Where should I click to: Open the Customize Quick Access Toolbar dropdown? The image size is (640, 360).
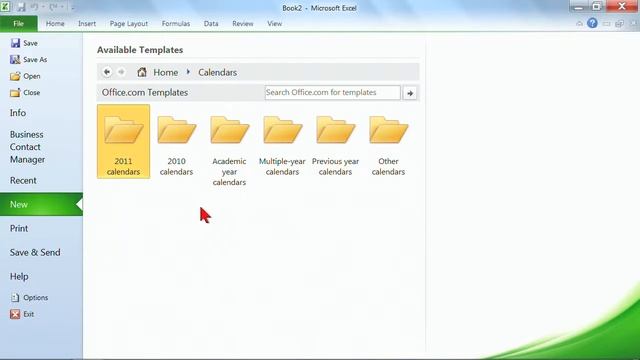coord(73,7)
